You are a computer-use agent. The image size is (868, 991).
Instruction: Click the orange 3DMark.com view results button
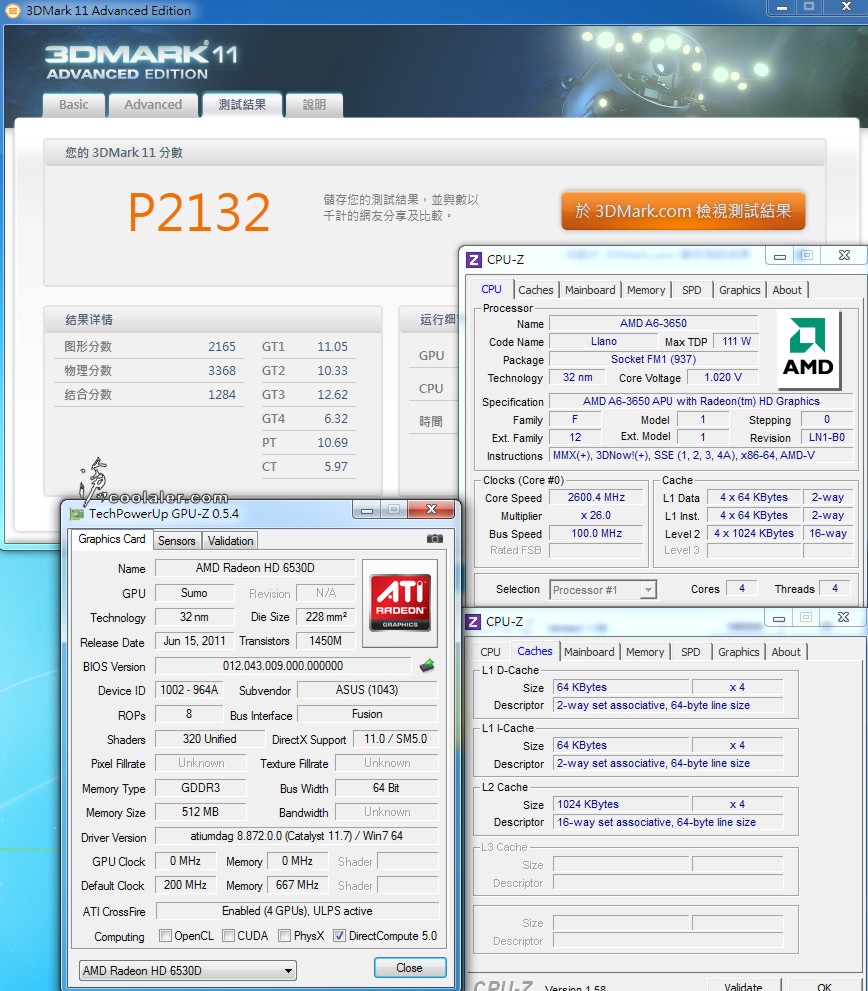pyautogui.click(x=683, y=211)
